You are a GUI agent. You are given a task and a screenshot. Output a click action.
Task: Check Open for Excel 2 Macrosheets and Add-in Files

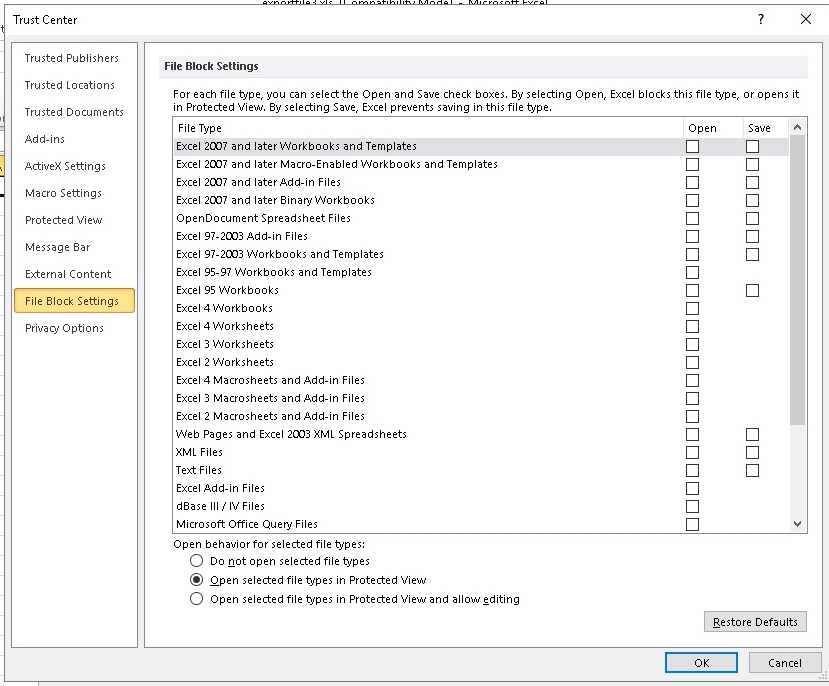click(692, 416)
